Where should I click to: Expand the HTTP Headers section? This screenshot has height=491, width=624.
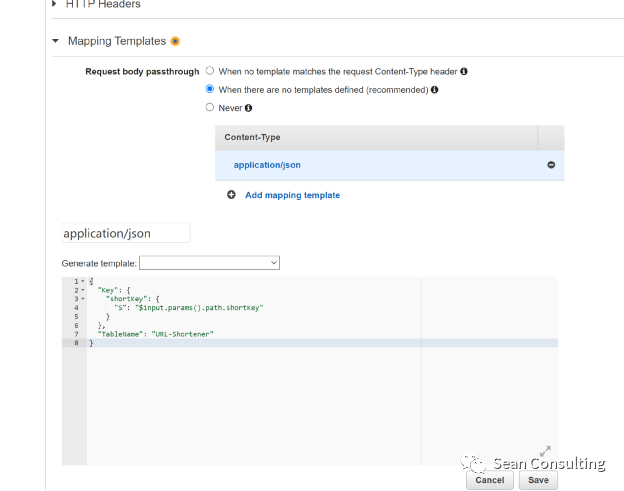55,4
